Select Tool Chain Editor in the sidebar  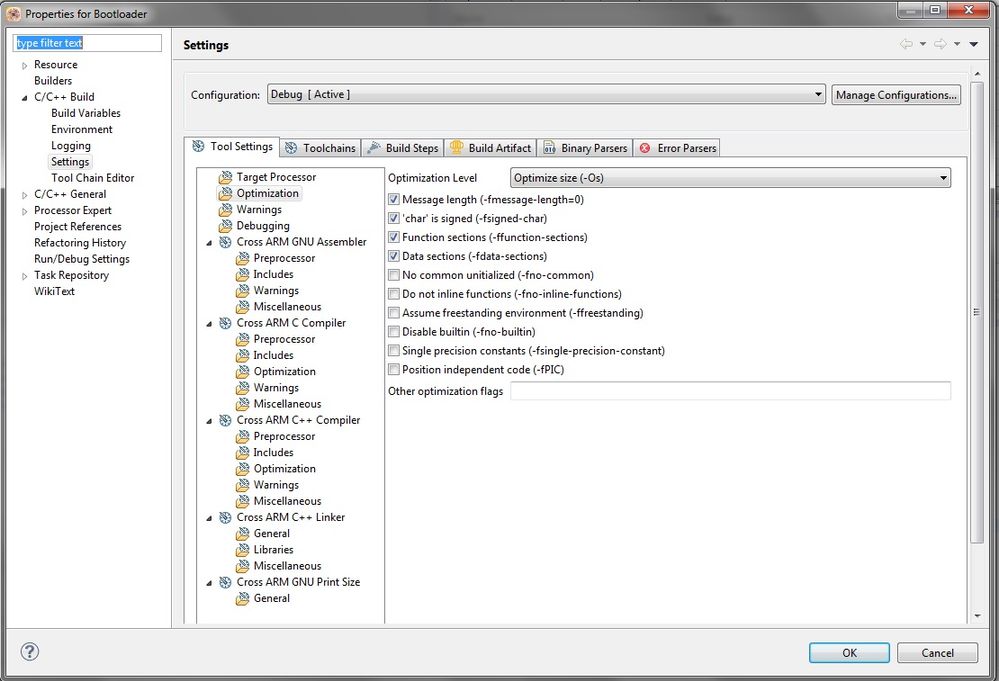click(x=92, y=178)
